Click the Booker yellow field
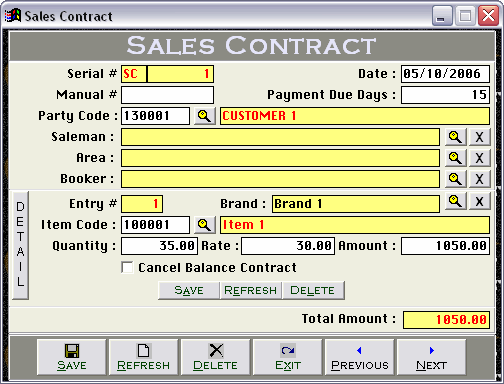This screenshot has width=504, height=384. (280, 179)
